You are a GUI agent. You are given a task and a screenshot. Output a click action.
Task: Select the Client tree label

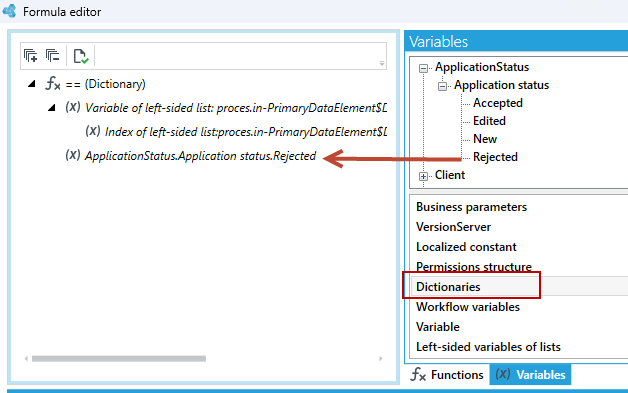coord(450,175)
